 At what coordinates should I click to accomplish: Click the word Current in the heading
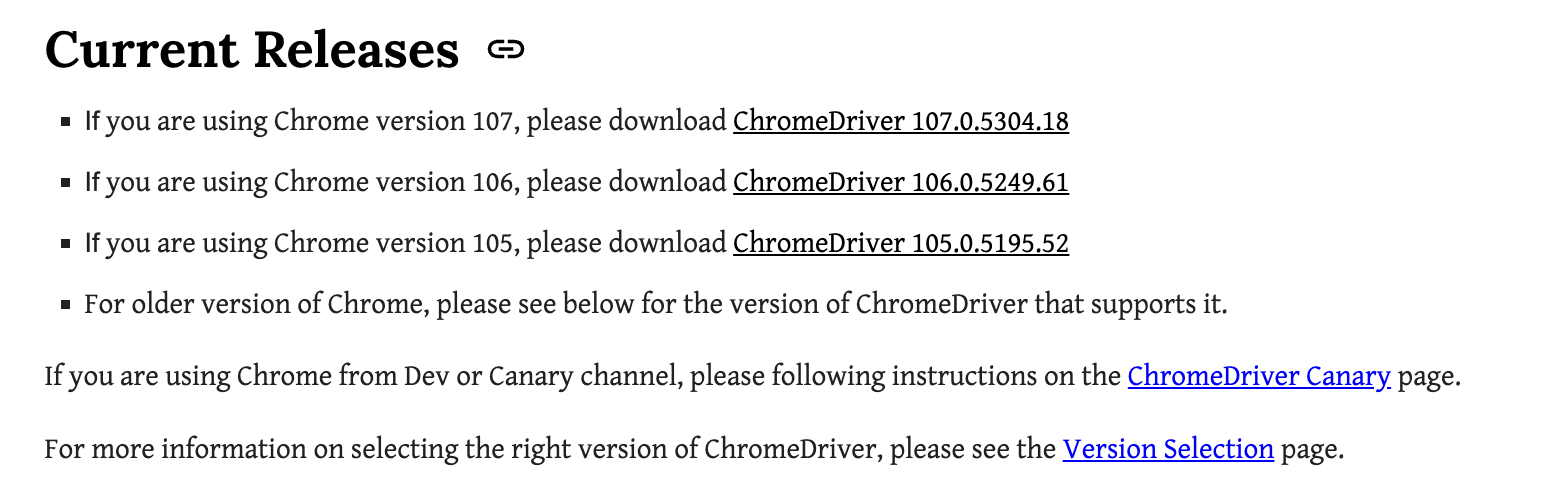click(140, 49)
